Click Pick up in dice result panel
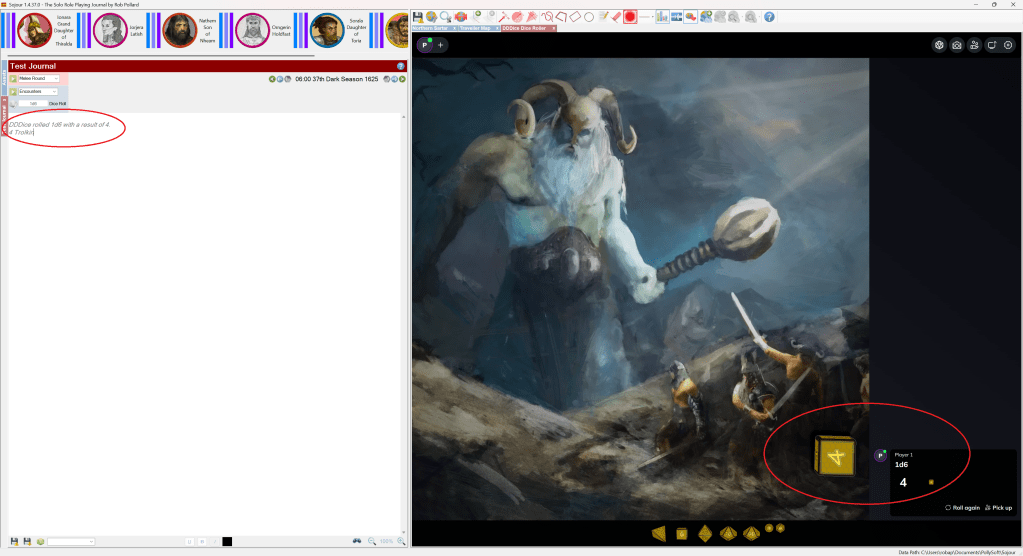1023x556 pixels. coord(998,507)
